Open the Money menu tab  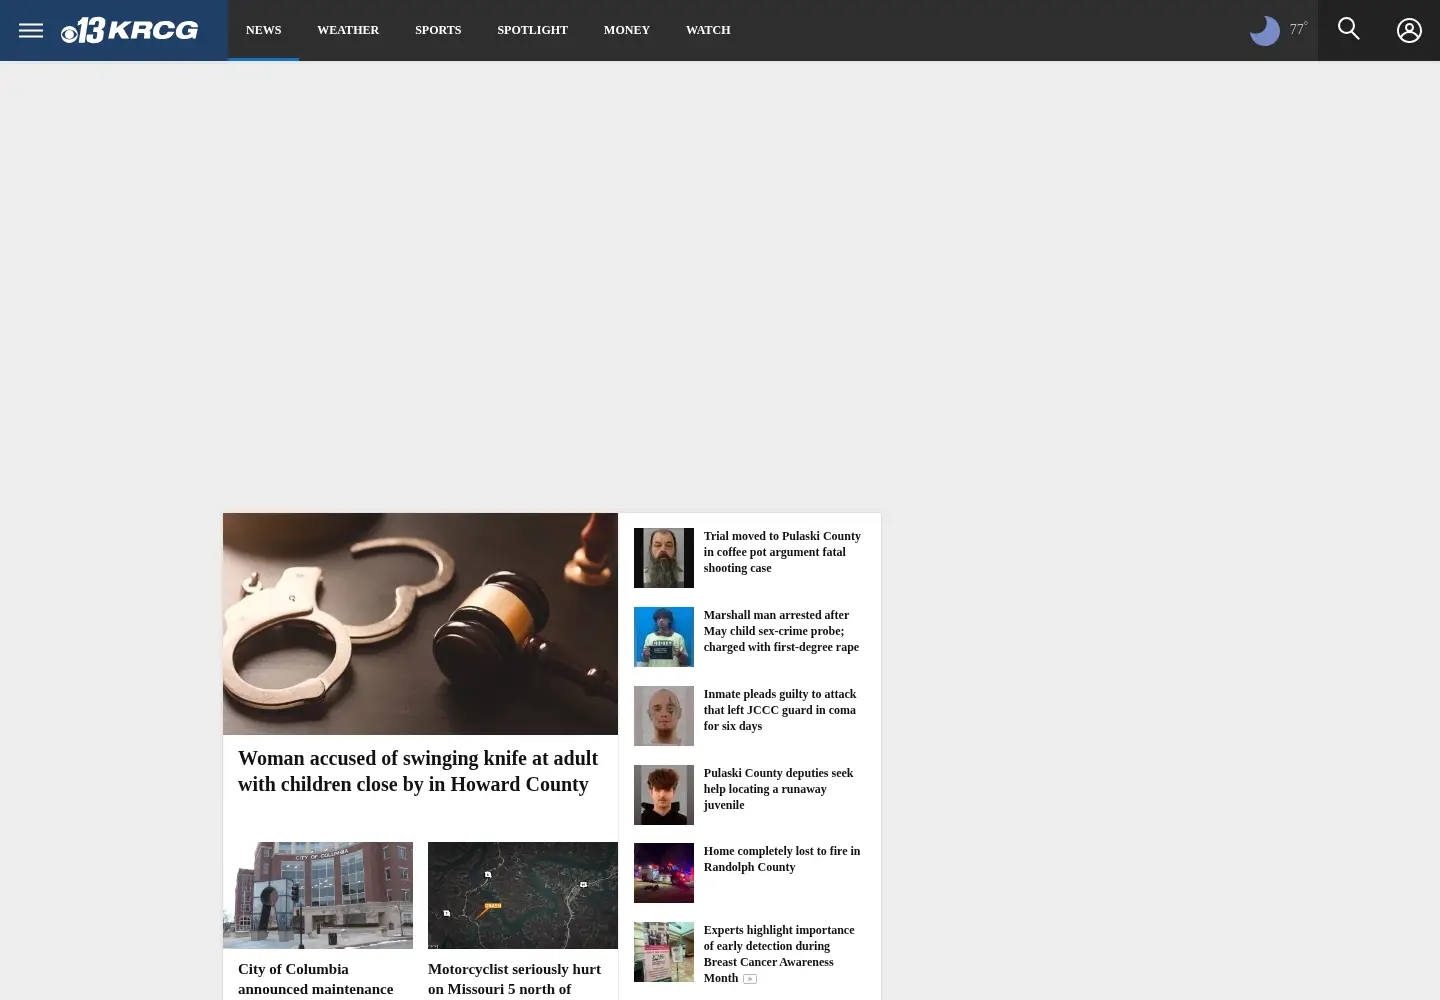[x=627, y=30]
